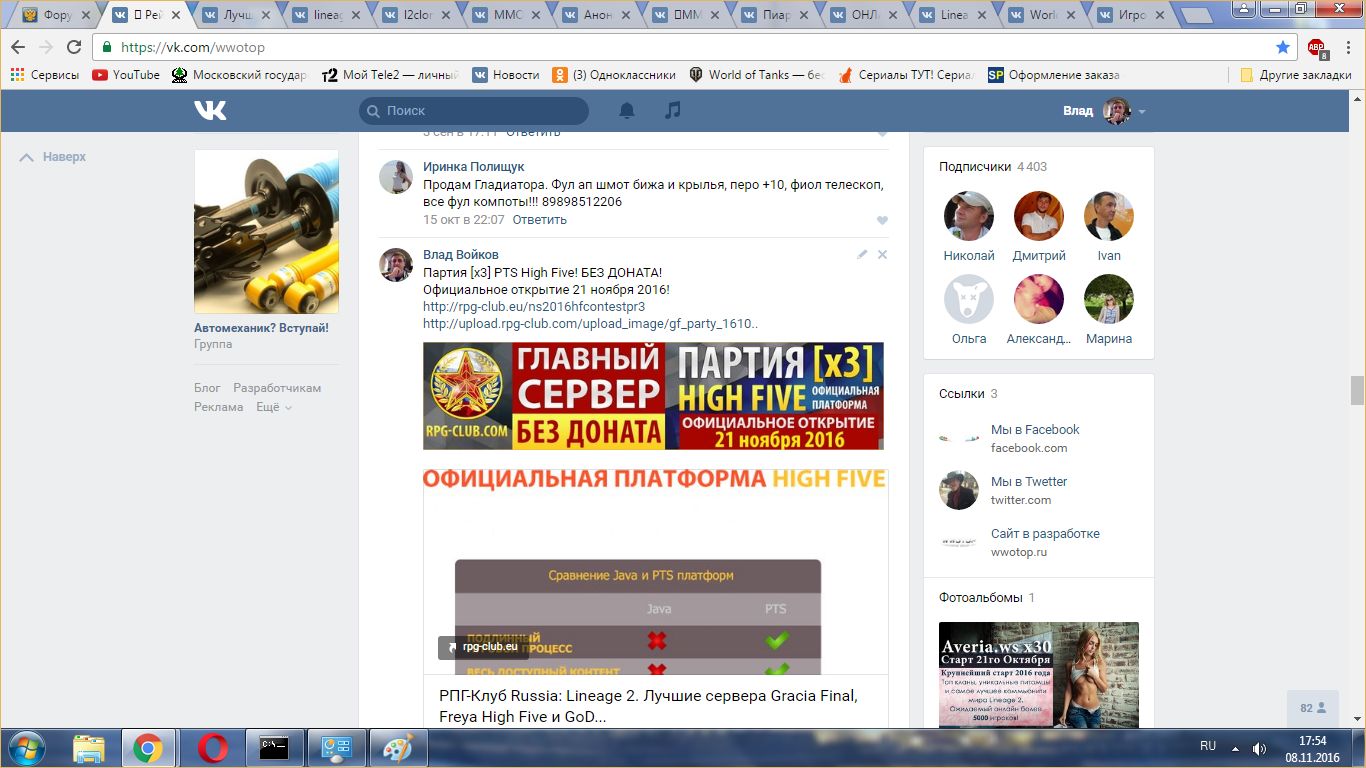This screenshot has height=768, width=1366.
Task: Switch to Chrome in taskbar
Action: tap(148, 748)
